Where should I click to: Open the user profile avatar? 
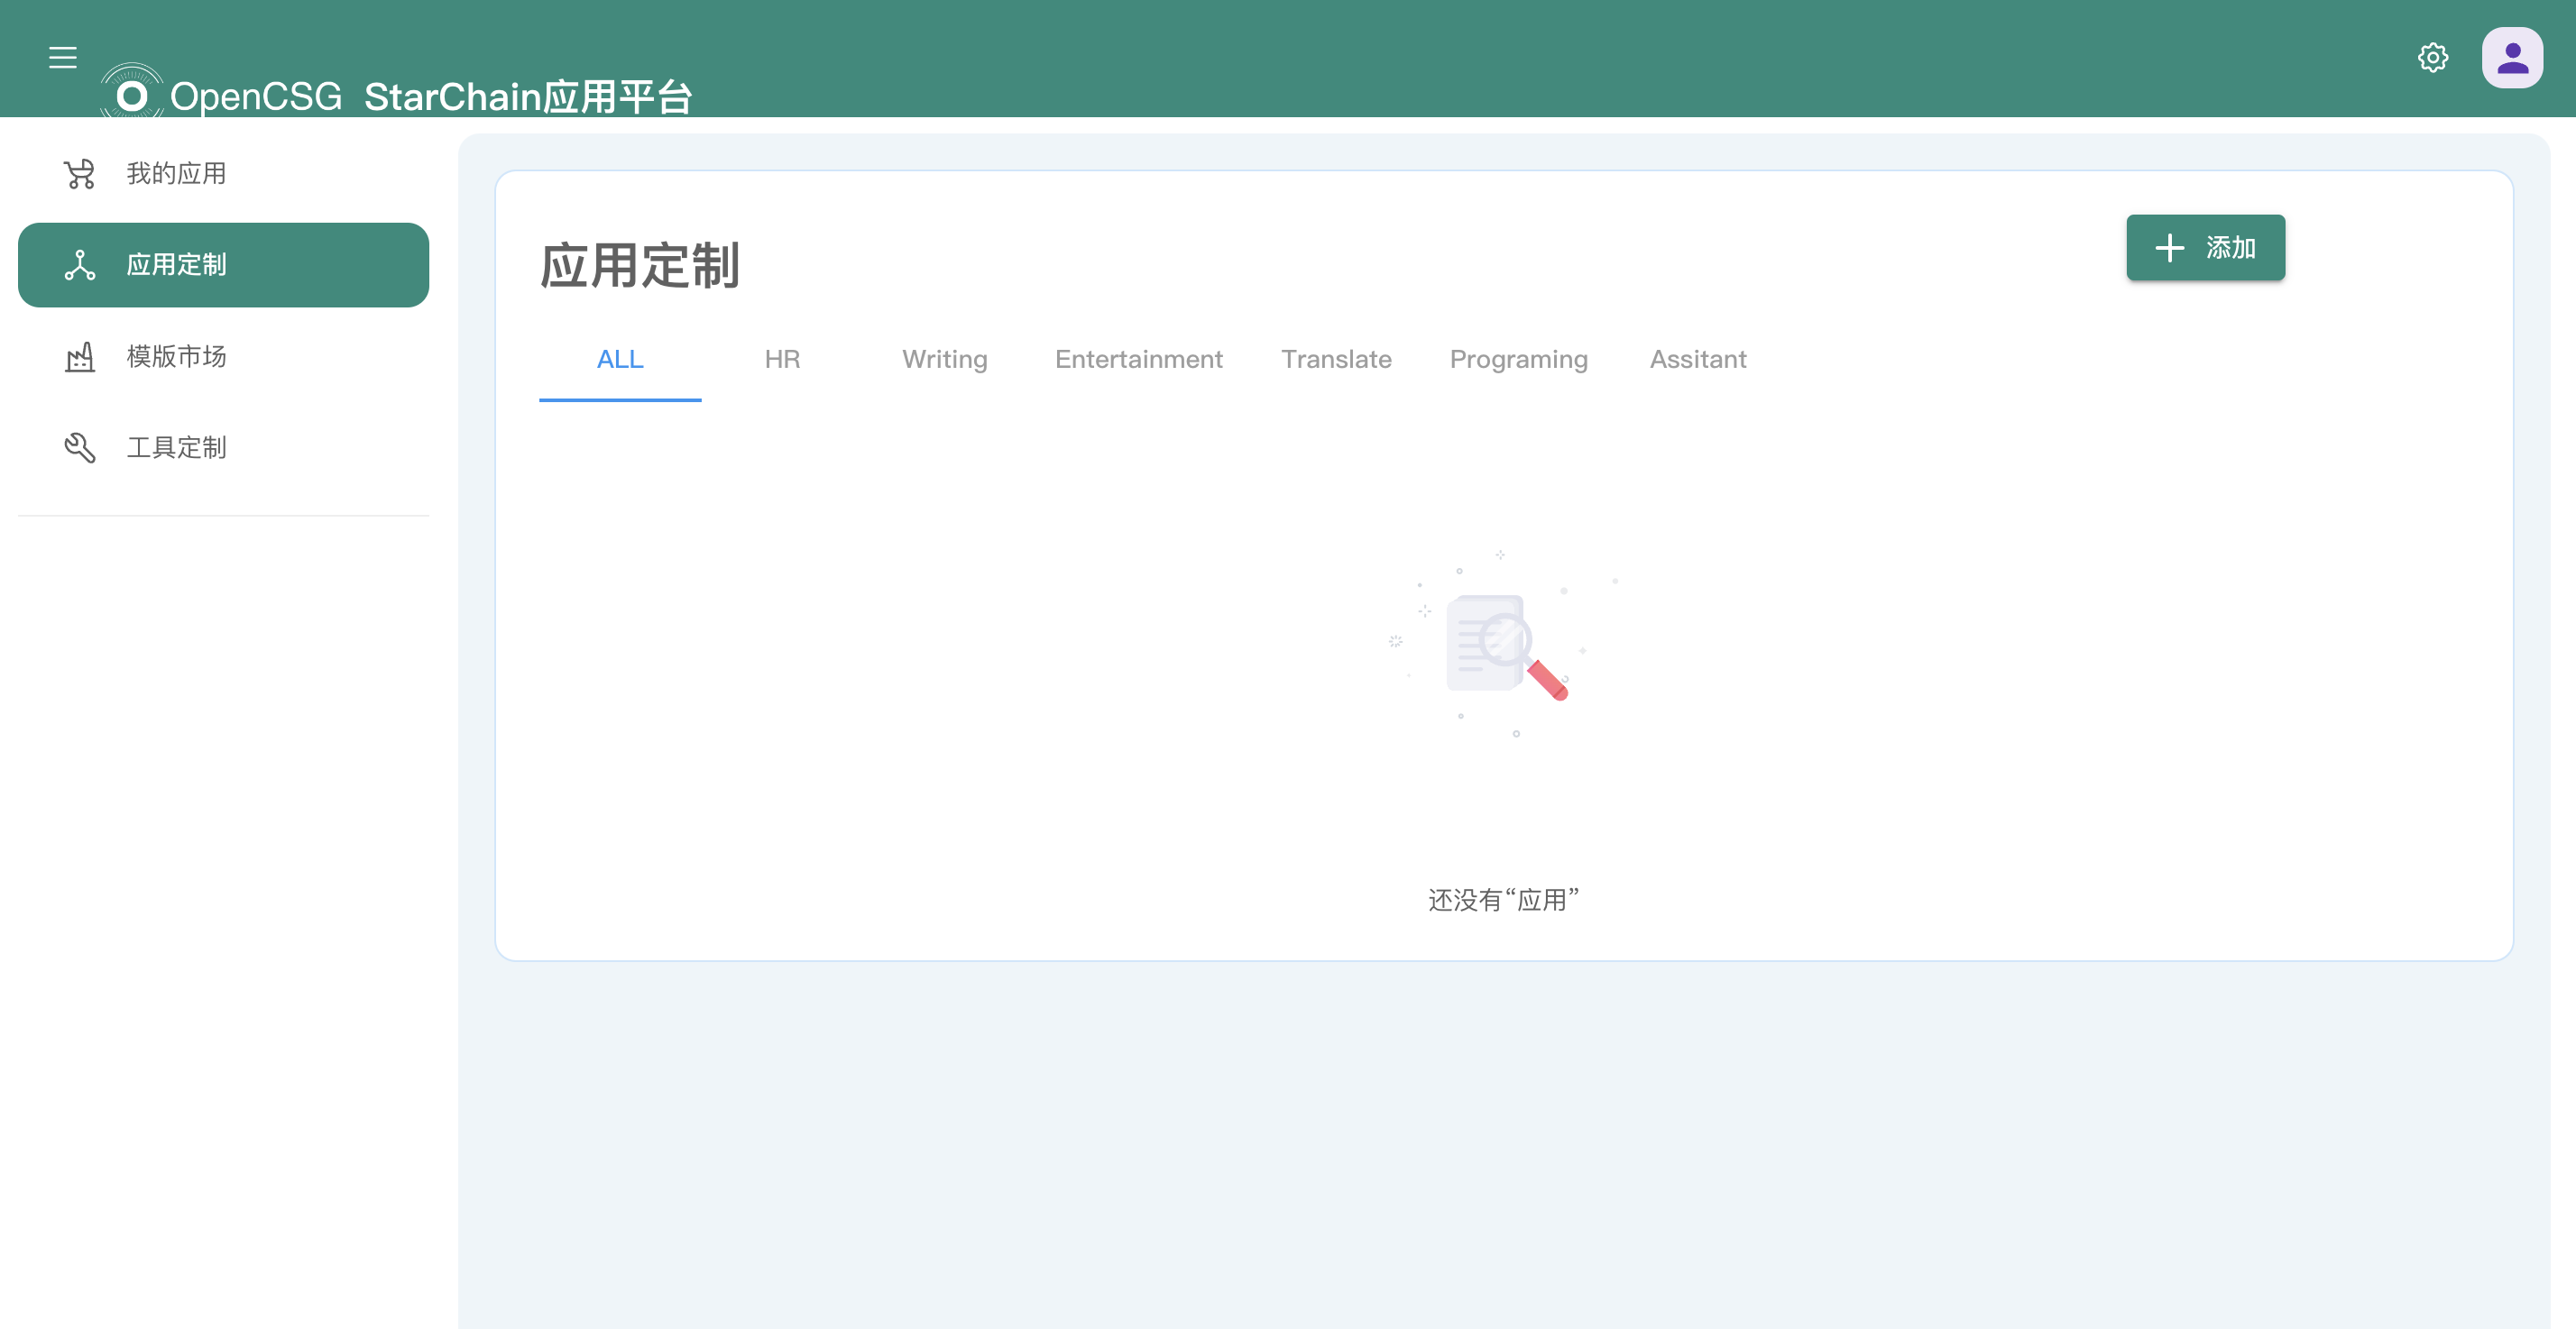[x=2512, y=58]
